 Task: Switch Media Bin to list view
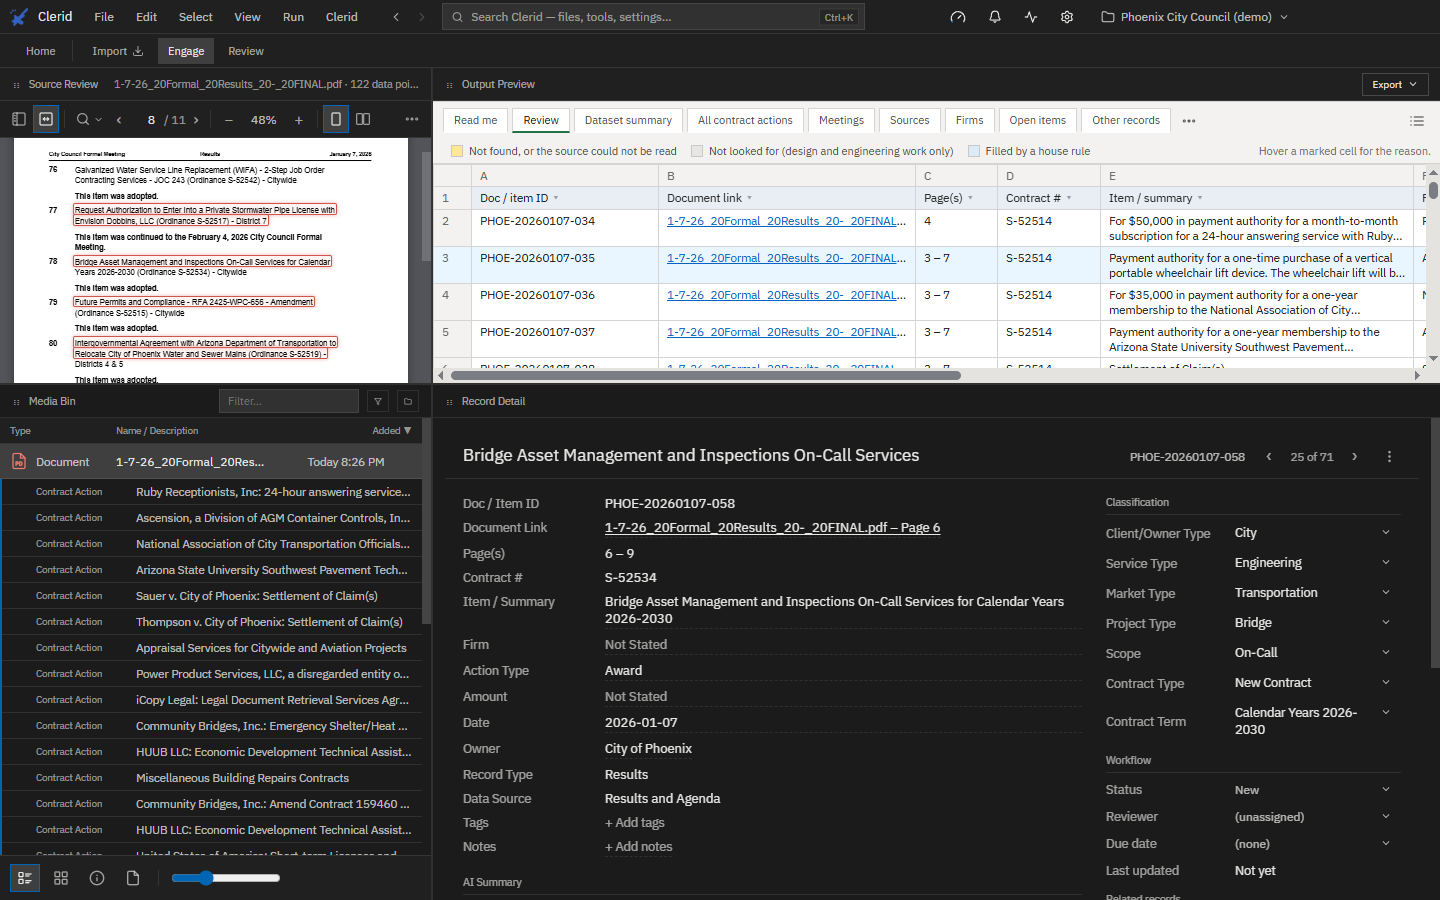click(25, 878)
